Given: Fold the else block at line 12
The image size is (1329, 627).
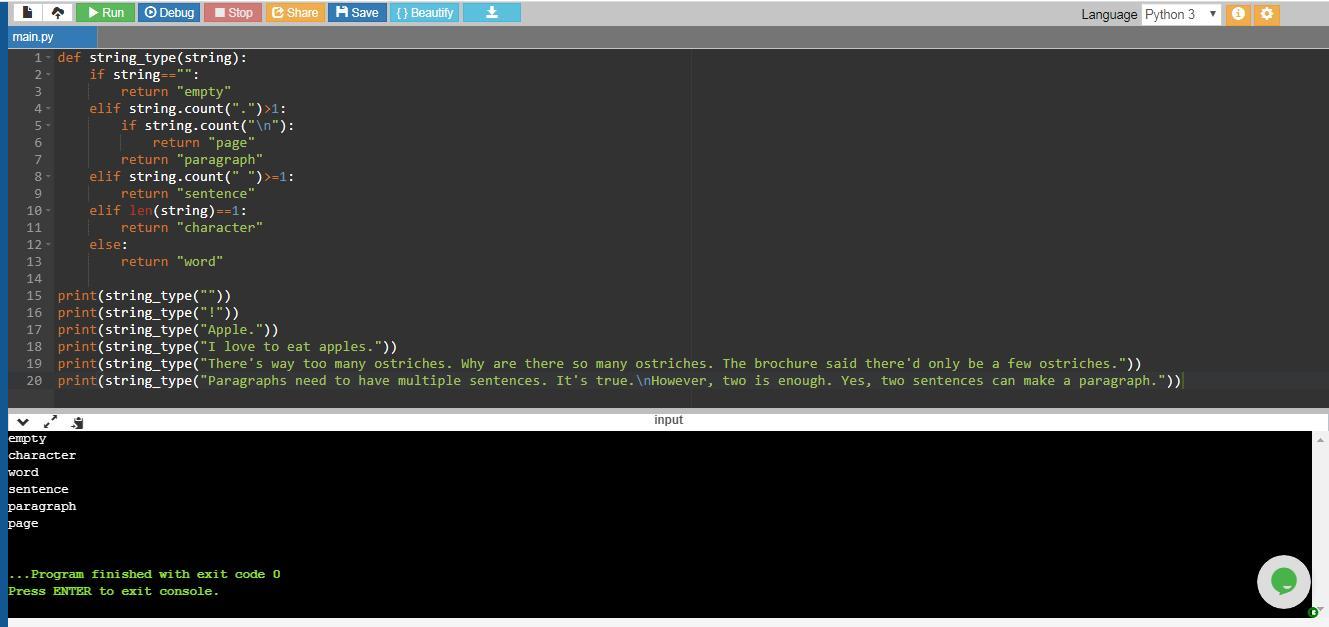Looking at the screenshot, I should pos(48,245).
